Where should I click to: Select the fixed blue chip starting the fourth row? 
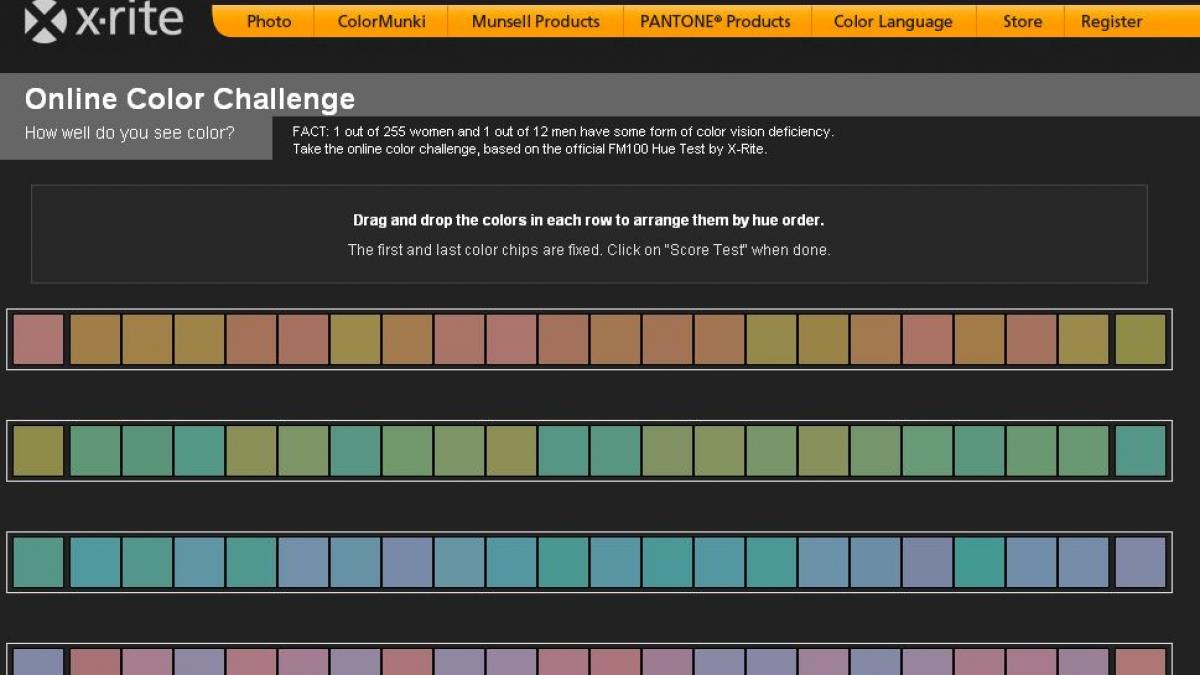[x=38, y=662]
